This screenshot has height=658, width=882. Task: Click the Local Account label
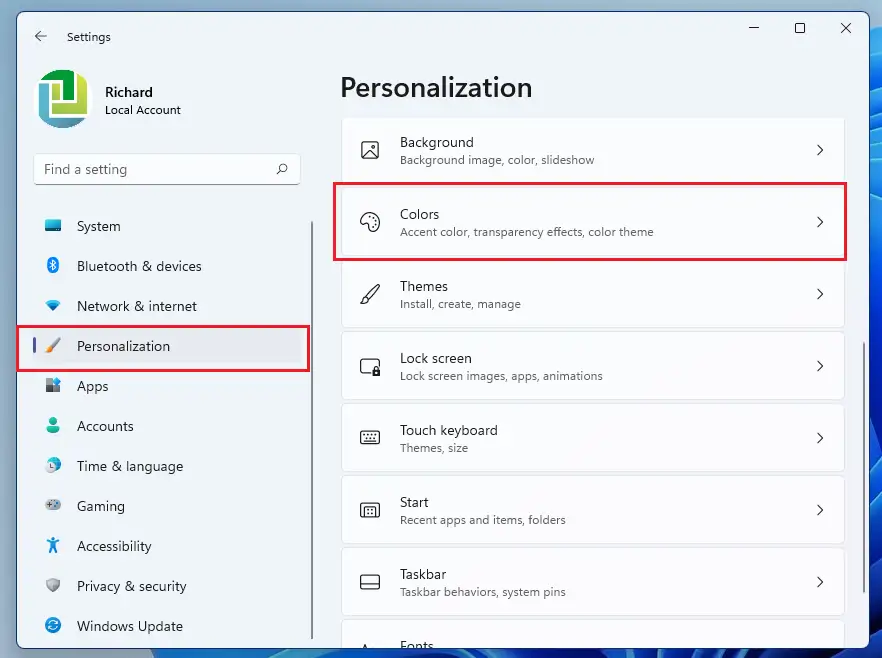coord(143,110)
